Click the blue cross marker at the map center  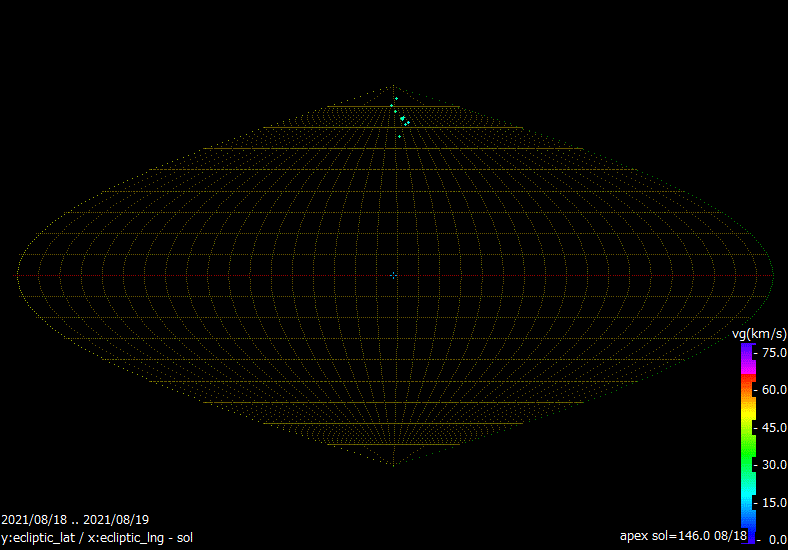pyautogui.click(x=393, y=276)
